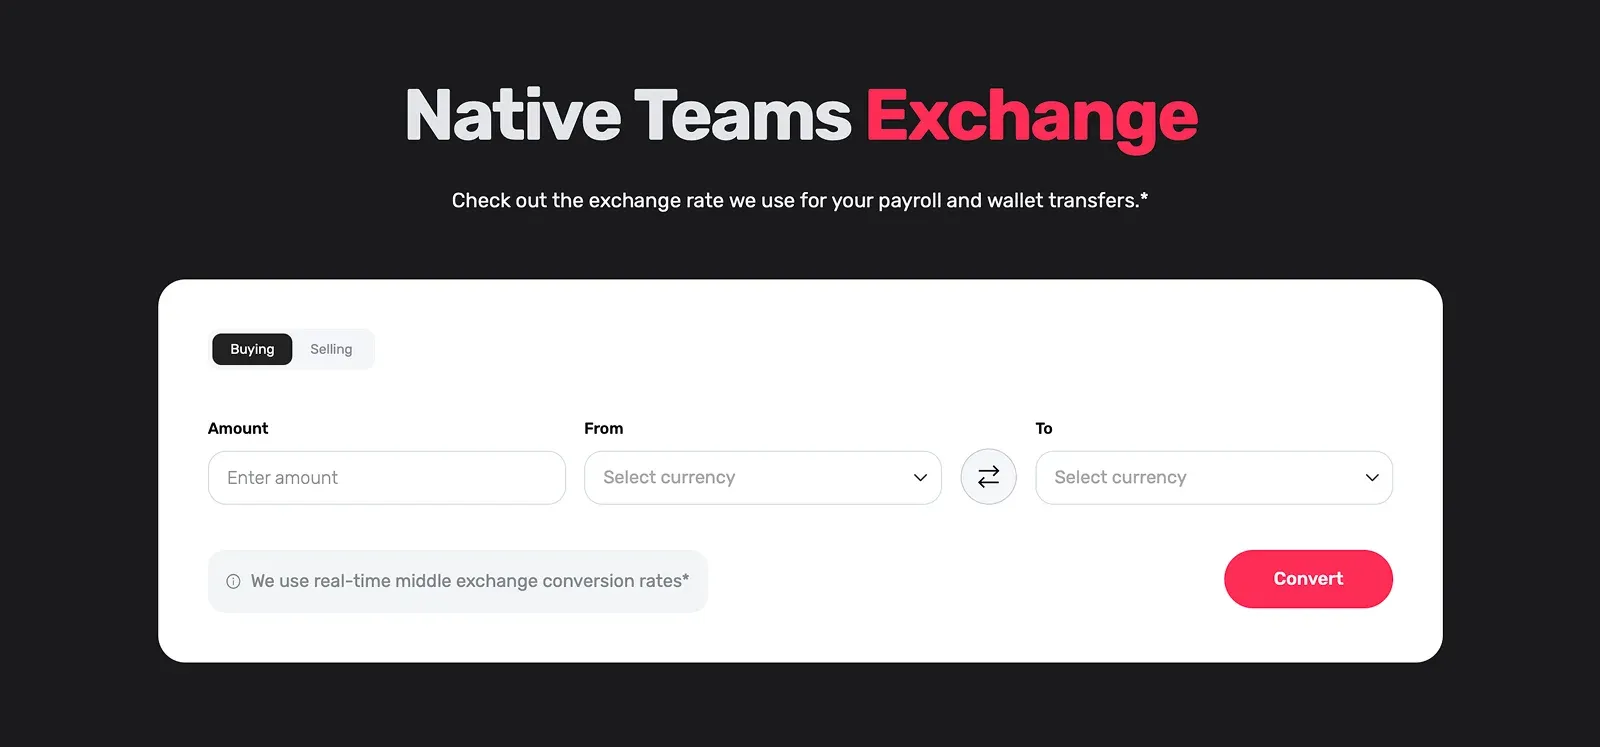The image size is (1600, 747).
Task: Expand the Select currency list under From
Action: pos(762,478)
